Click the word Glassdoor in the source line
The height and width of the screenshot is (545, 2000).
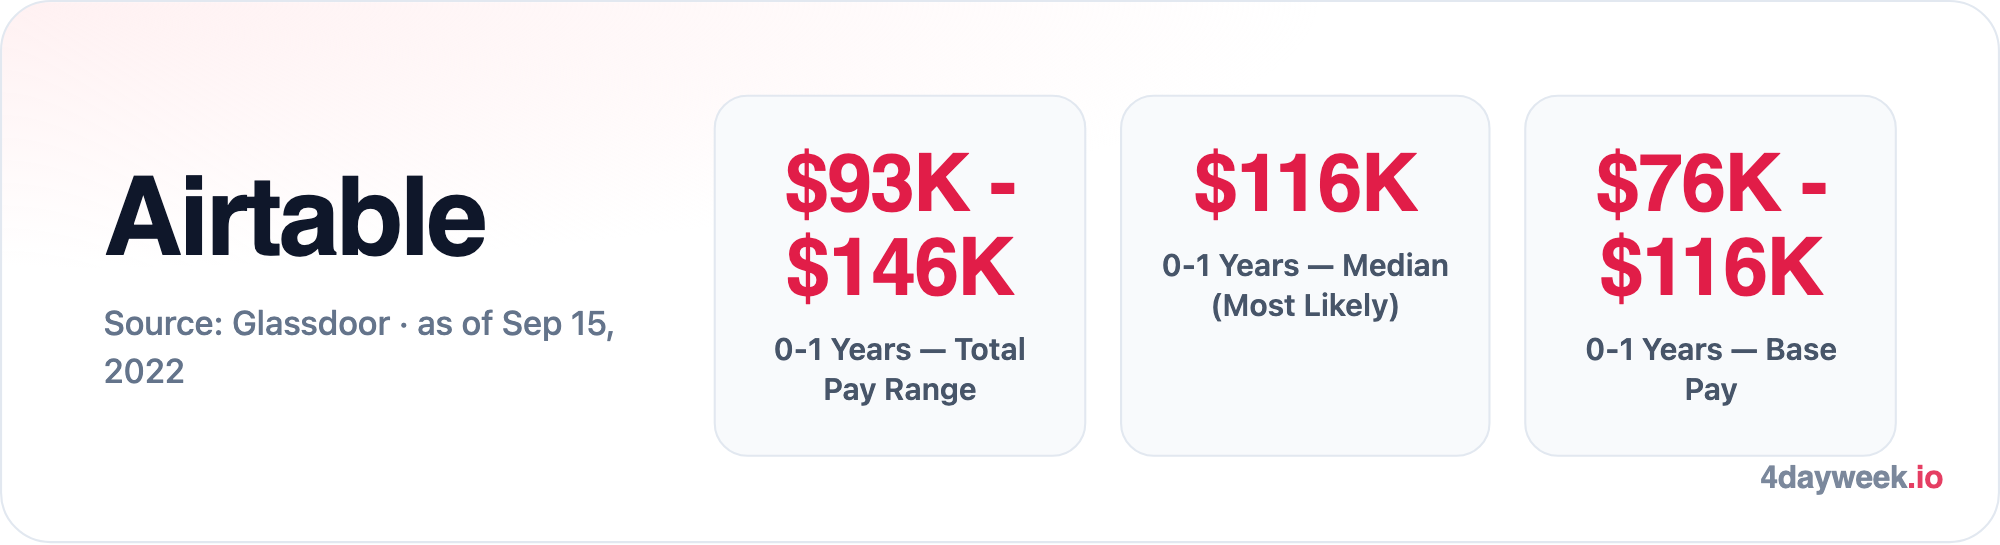[310, 324]
